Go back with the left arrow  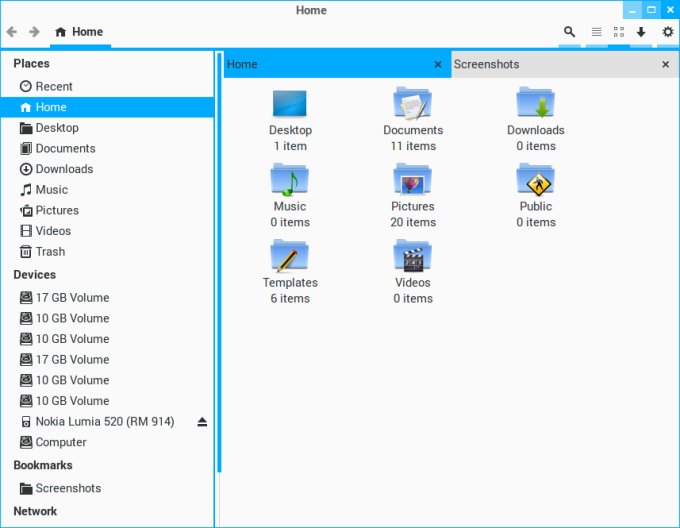[12, 32]
